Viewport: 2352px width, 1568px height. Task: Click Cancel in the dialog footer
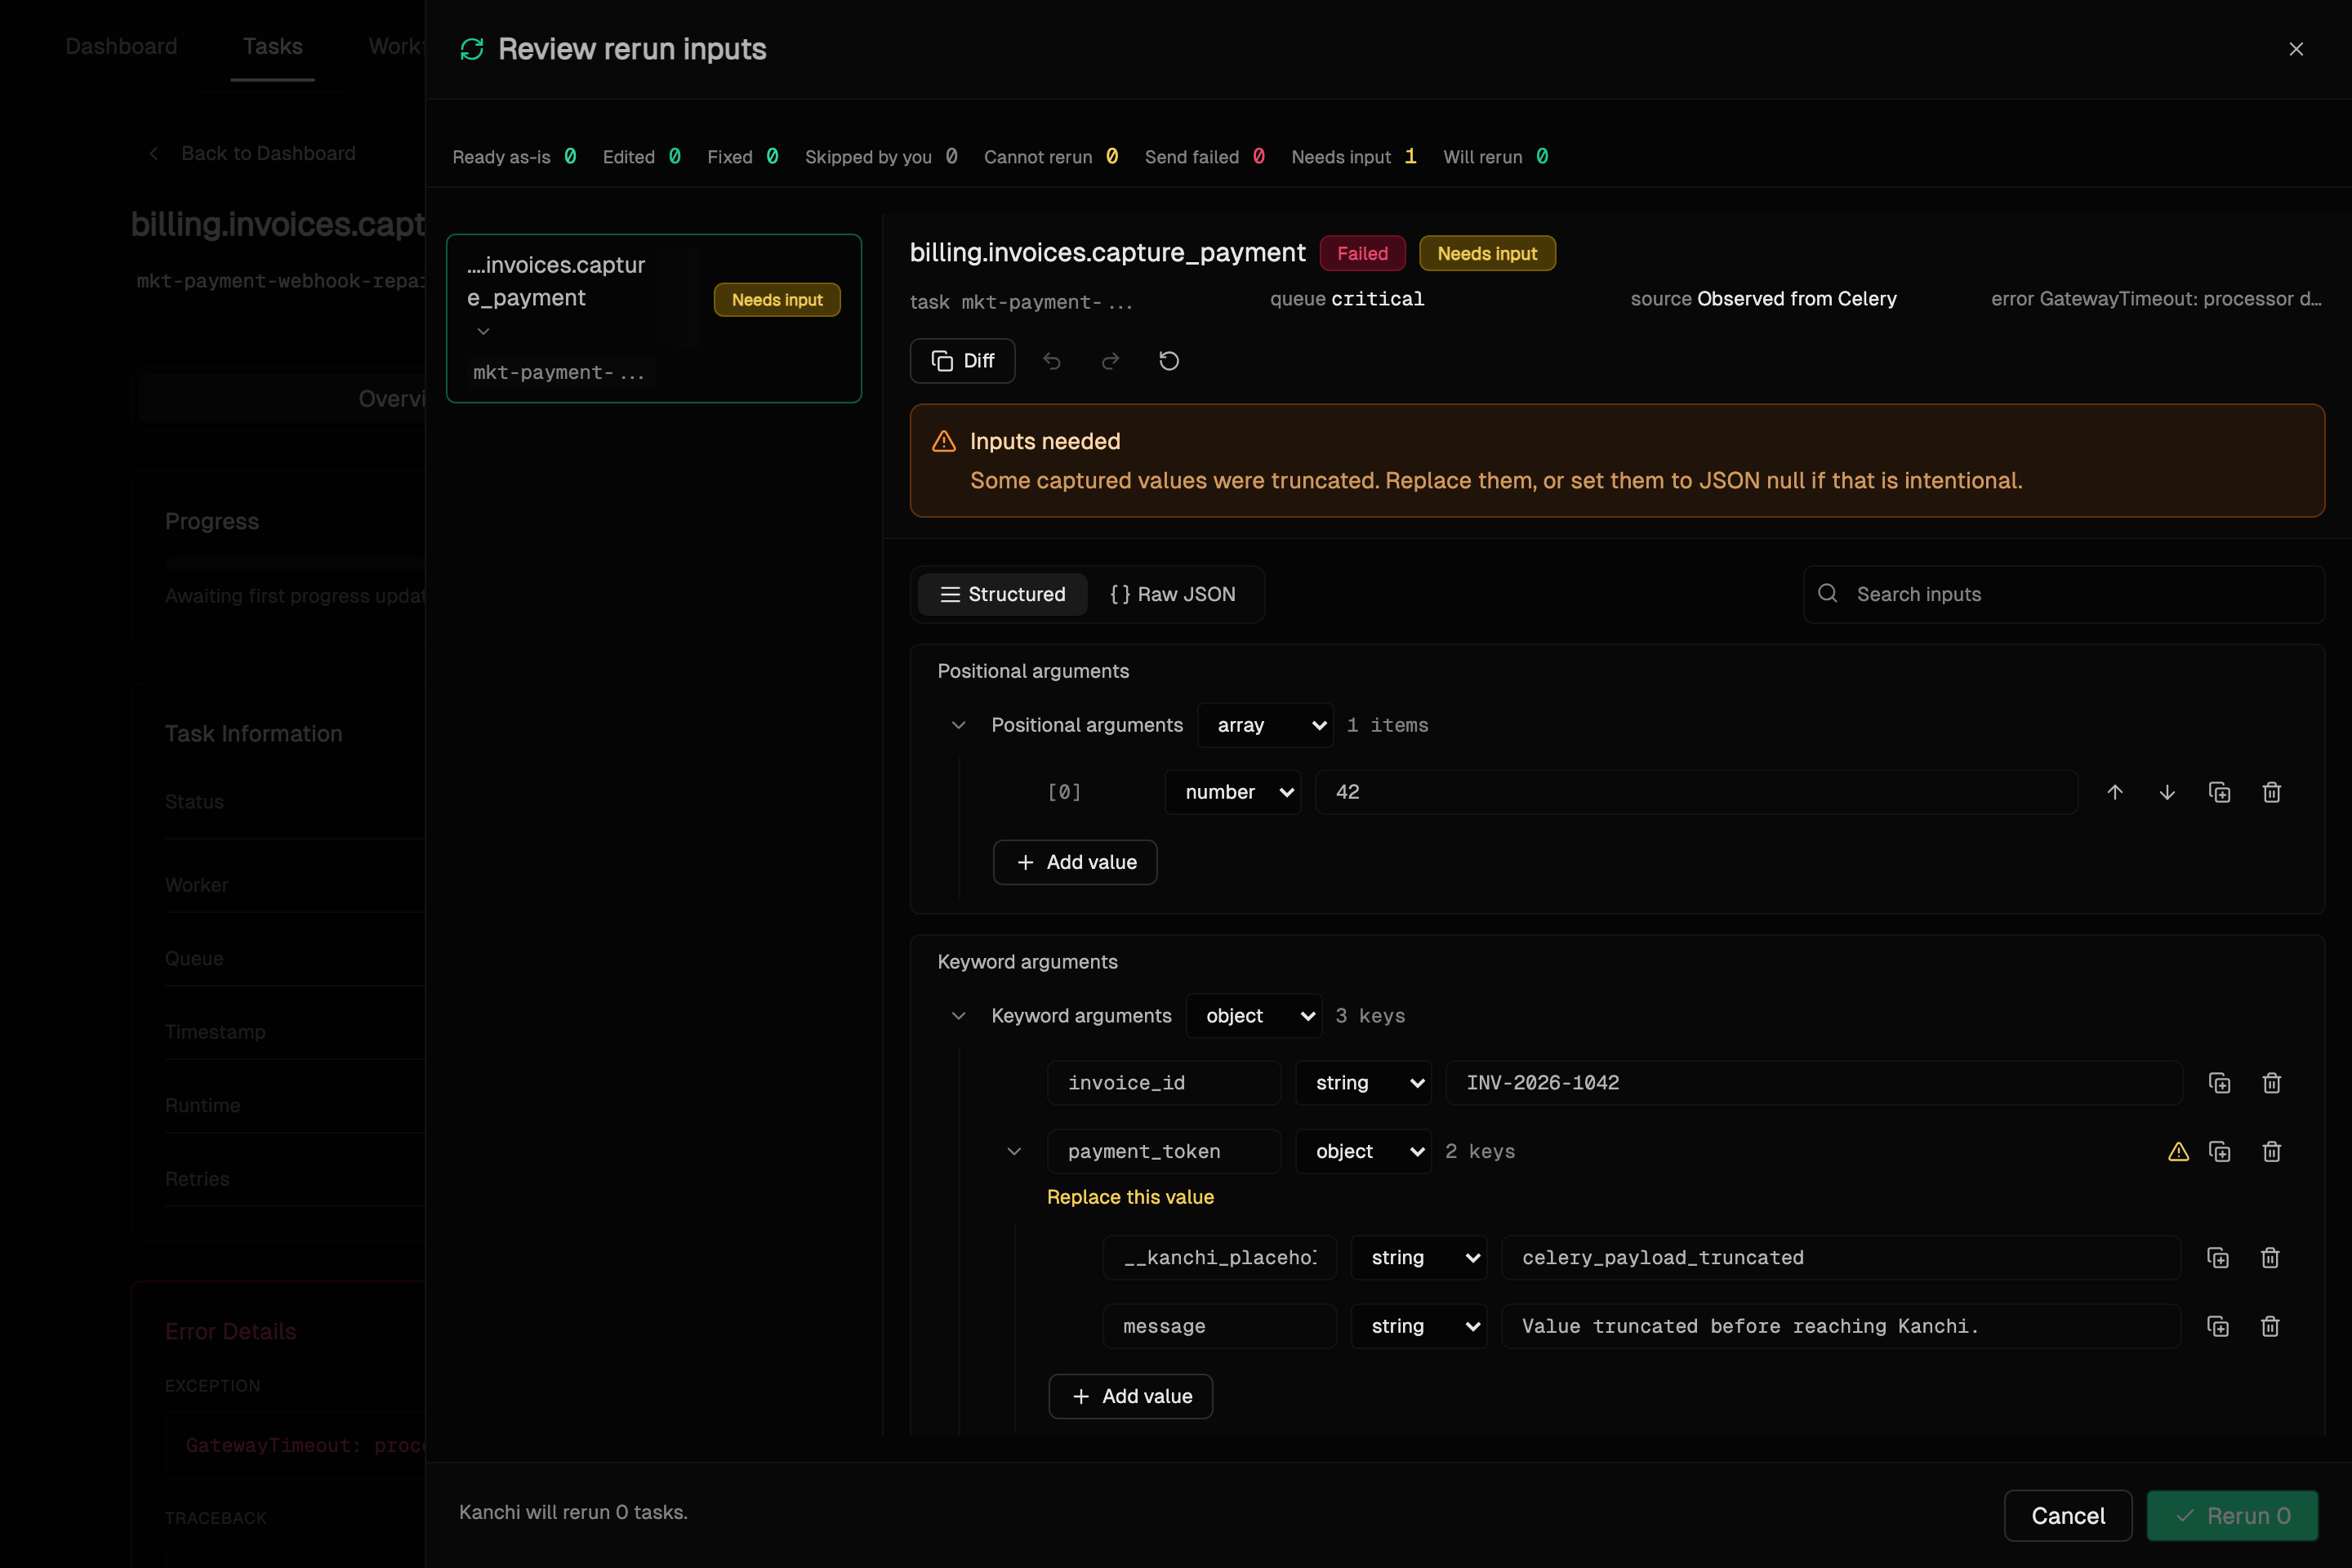pyautogui.click(x=2068, y=1516)
